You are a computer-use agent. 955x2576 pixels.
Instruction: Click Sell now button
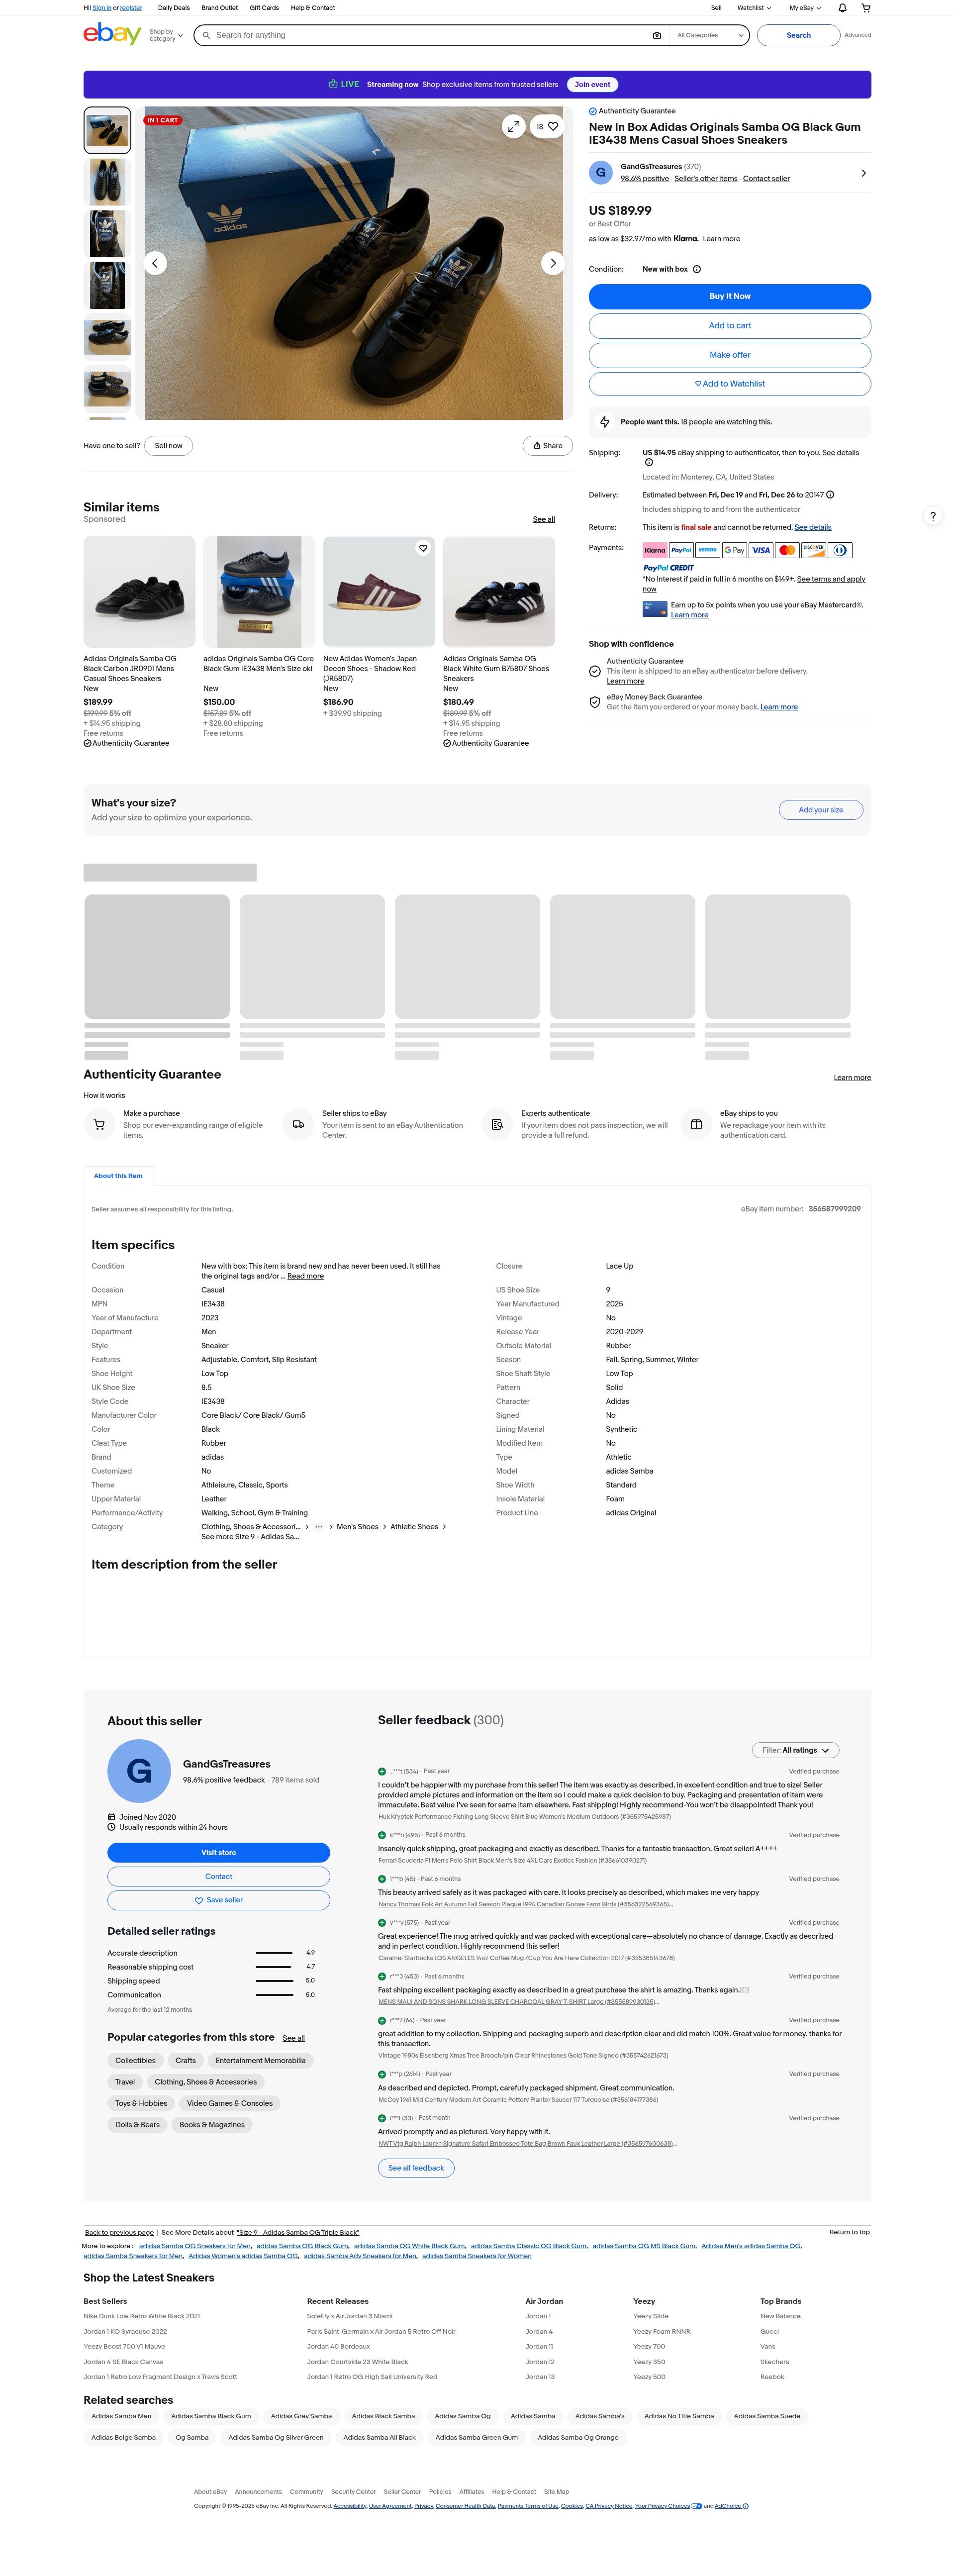(x=169, y=446)
